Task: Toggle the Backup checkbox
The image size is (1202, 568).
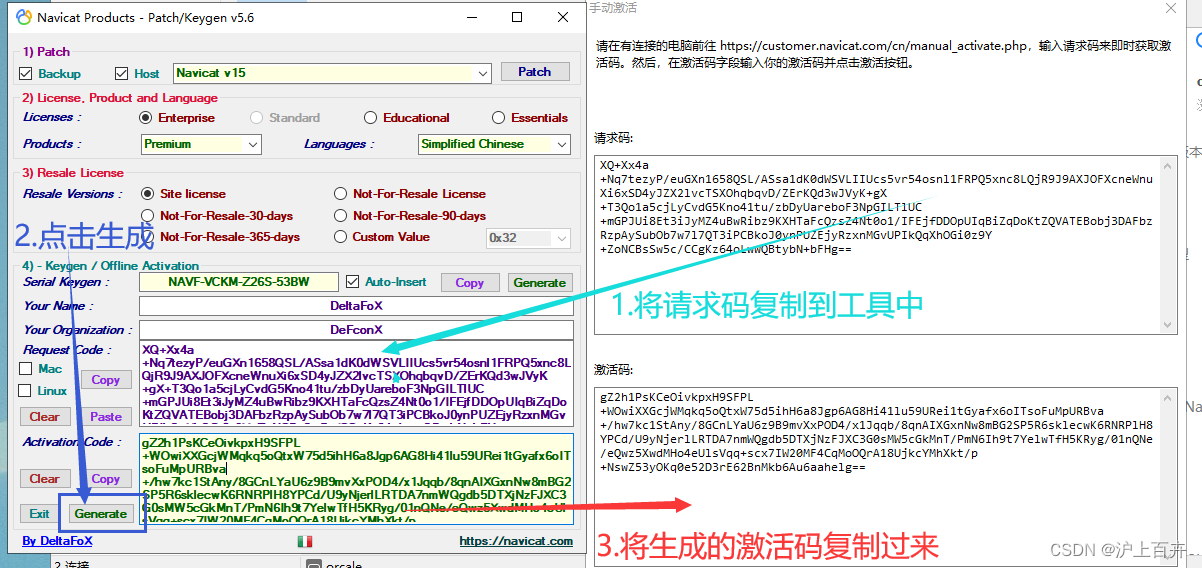Action: point(26,73)
